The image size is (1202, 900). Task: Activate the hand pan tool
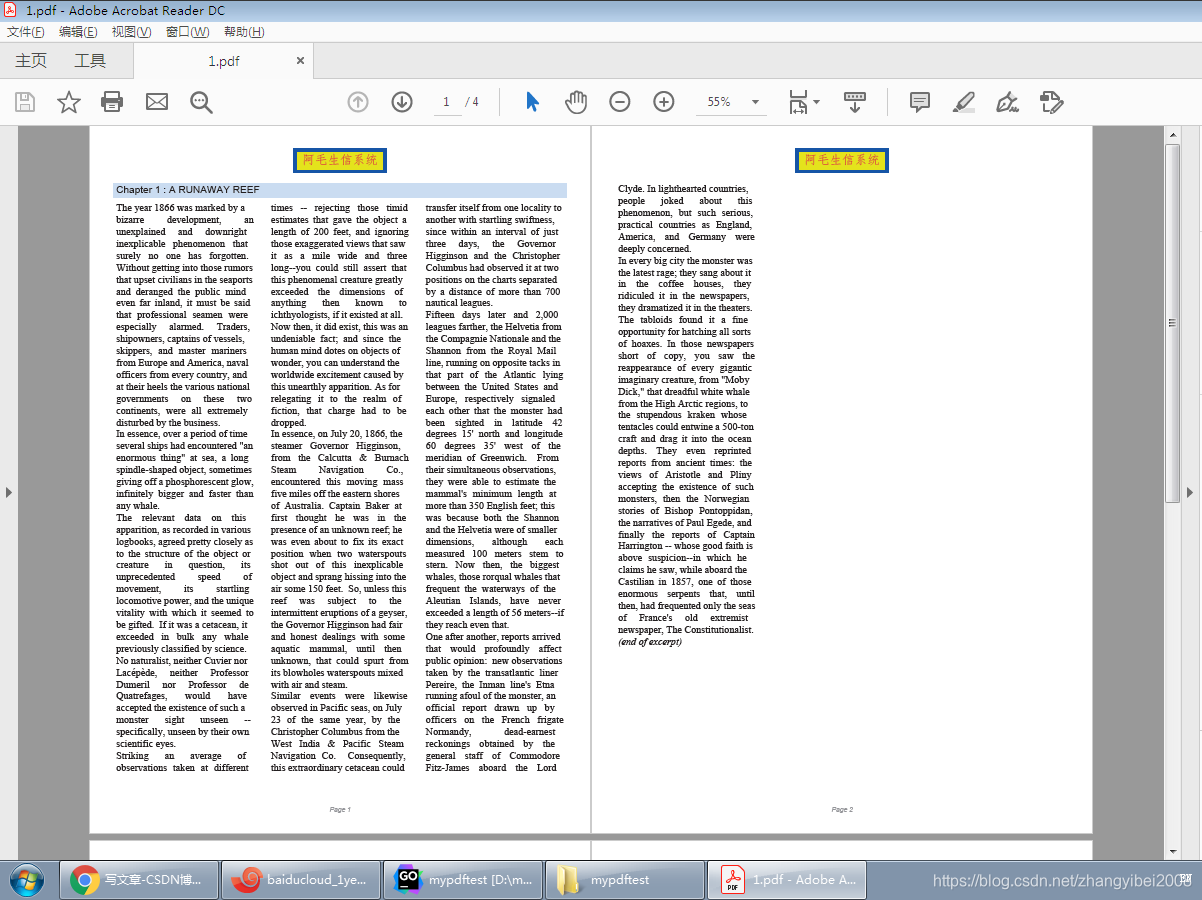click(x=576, y=102)
